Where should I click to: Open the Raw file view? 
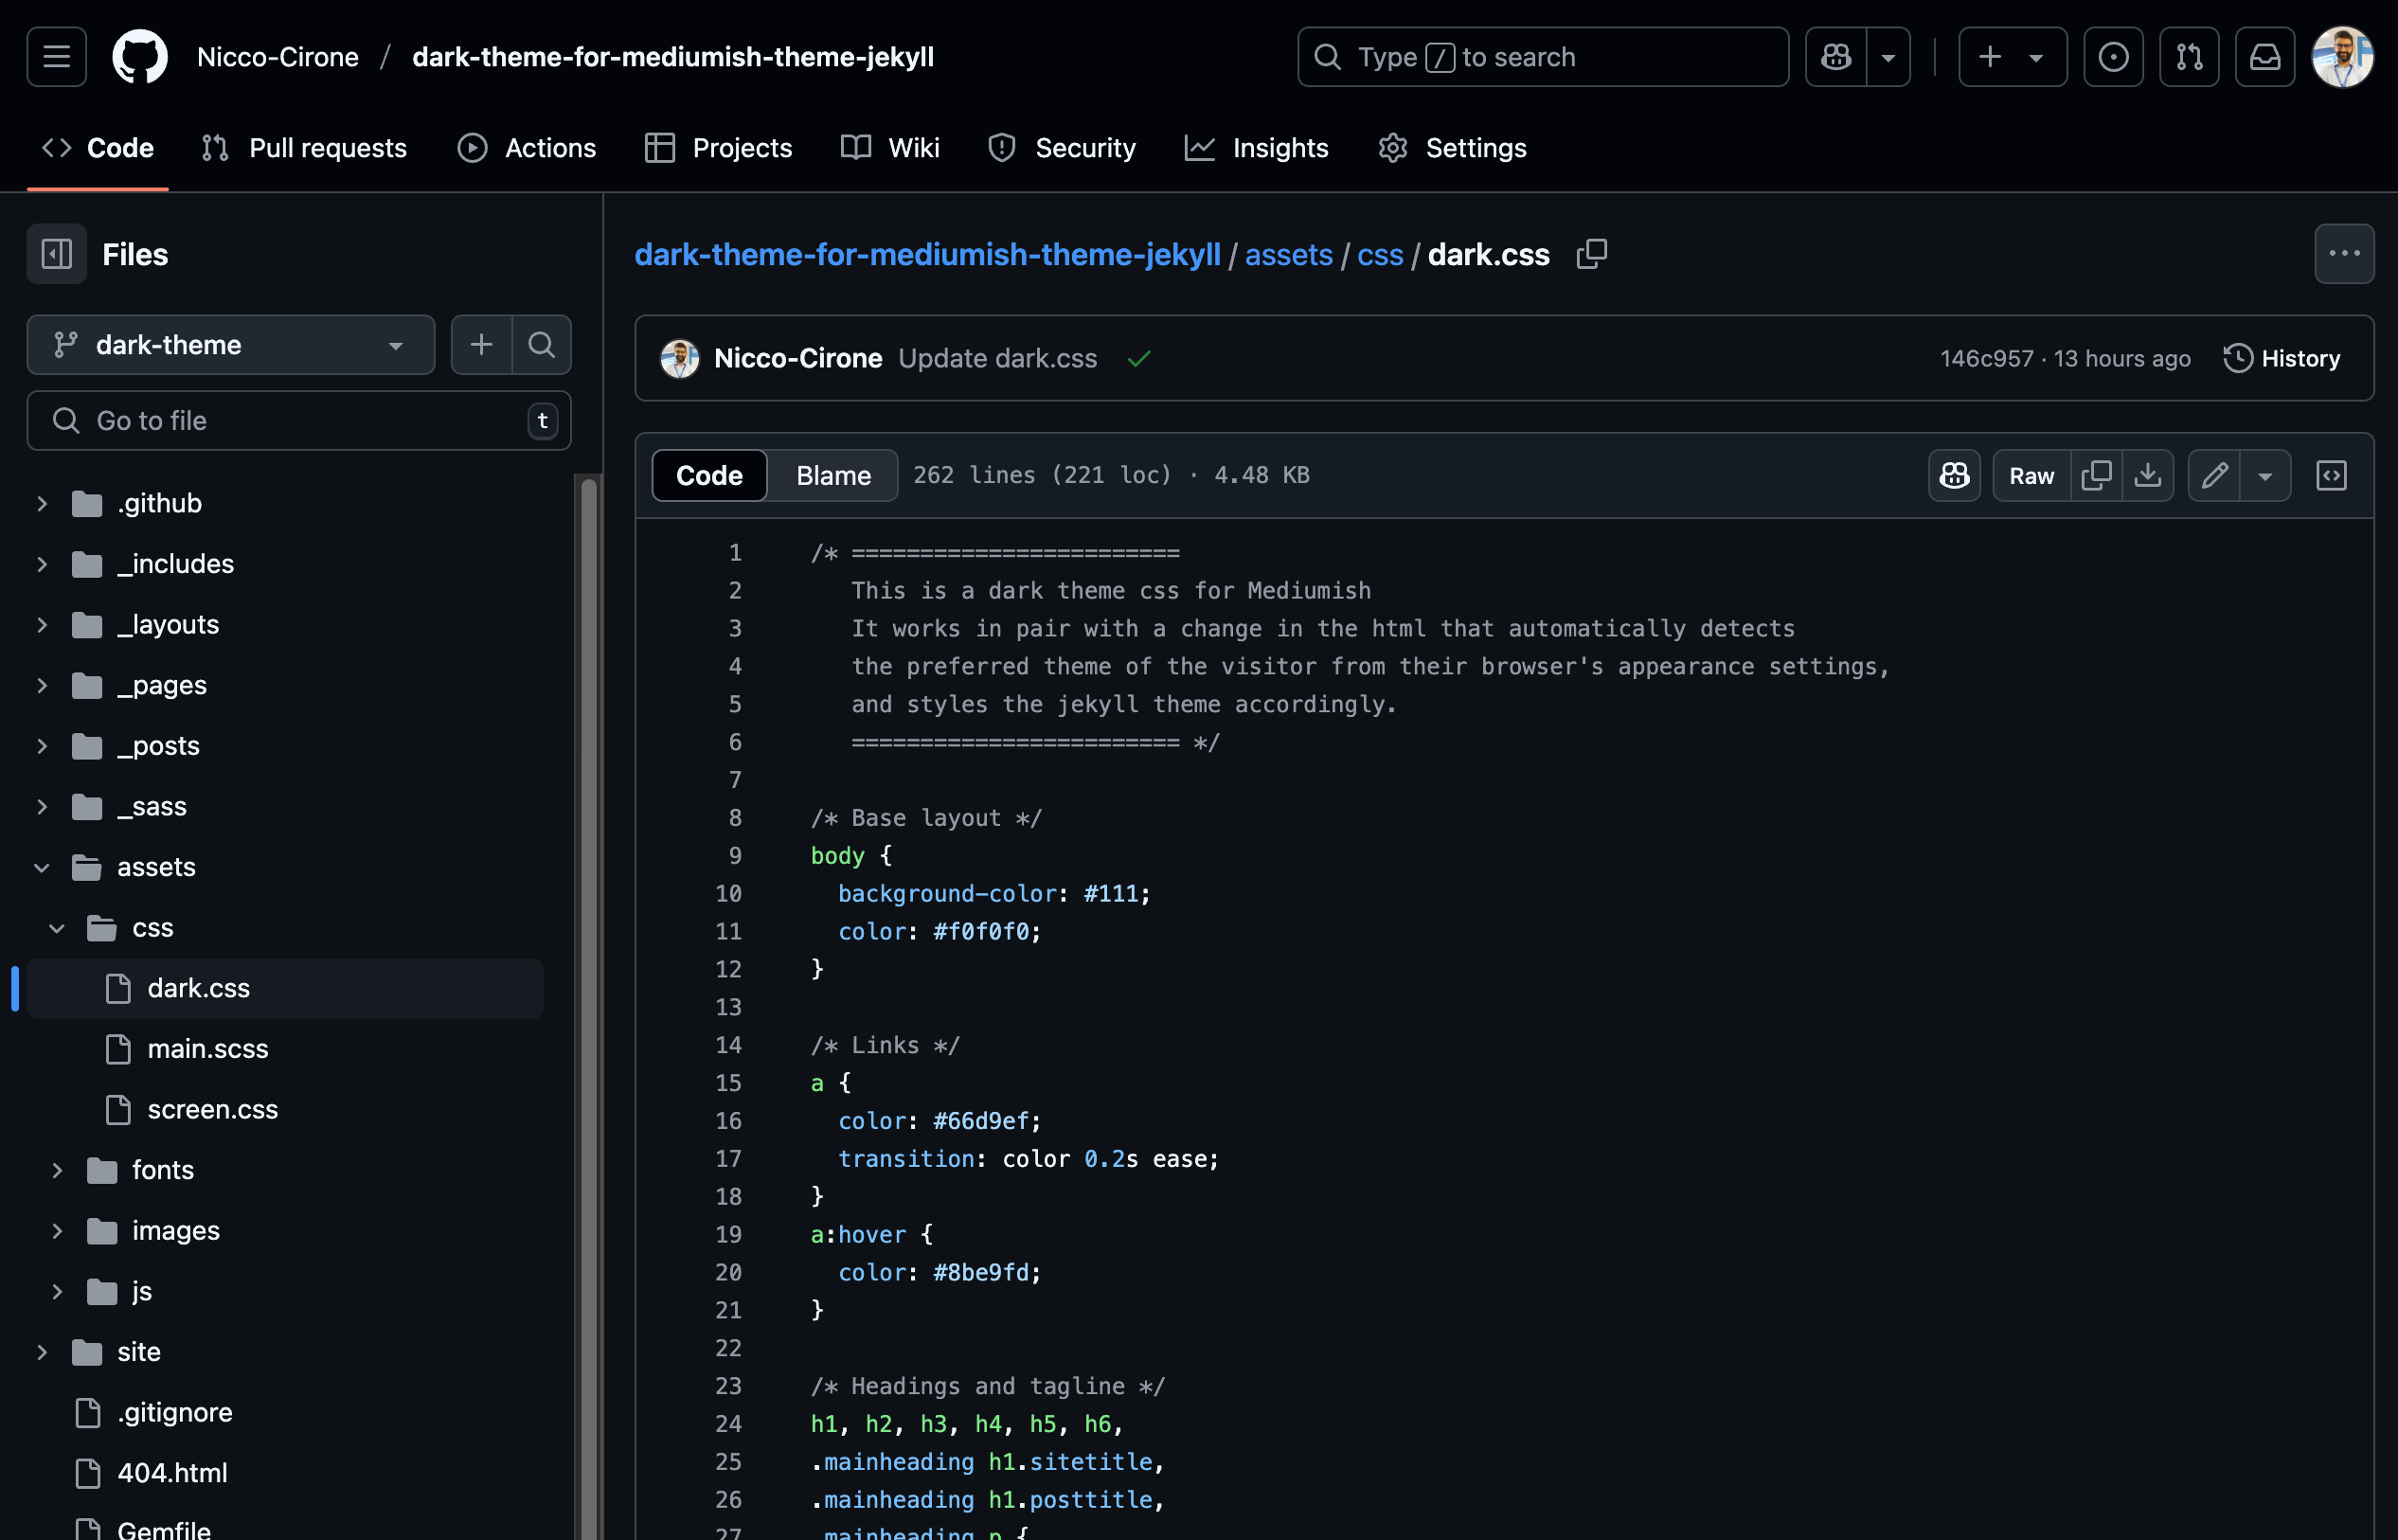click(2031, 475)
